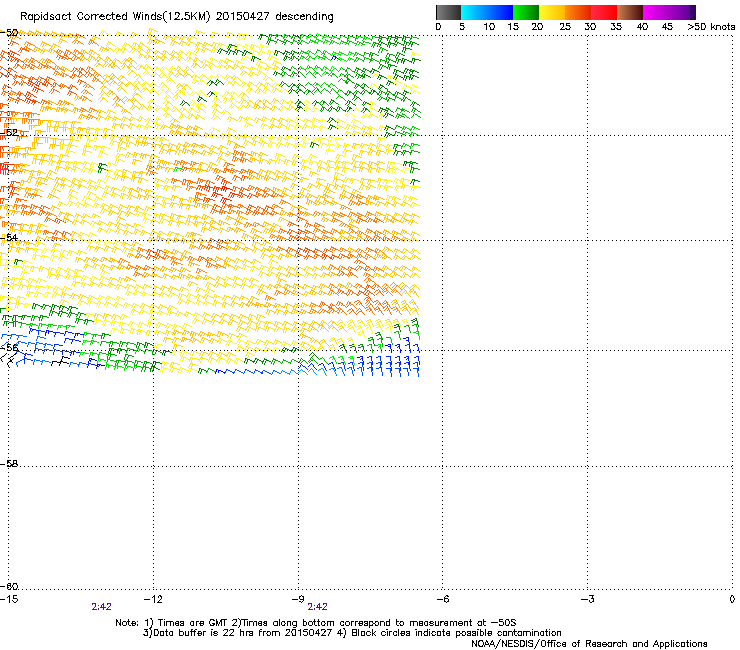Click the purple '2:42' time near -9

point(317,607)
